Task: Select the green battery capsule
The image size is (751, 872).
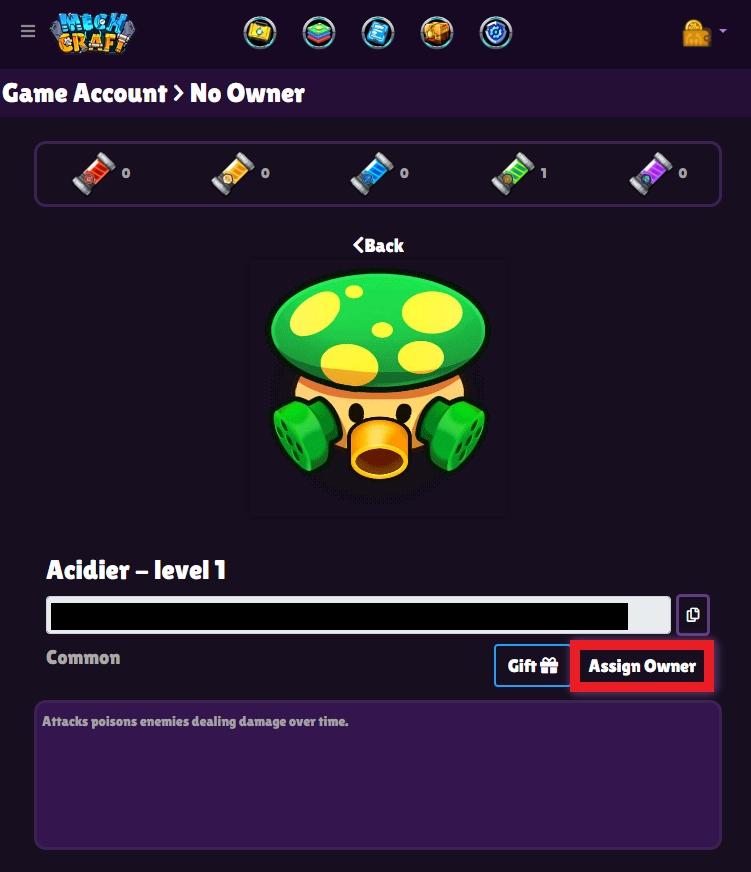Action: [x=513, y=174]
